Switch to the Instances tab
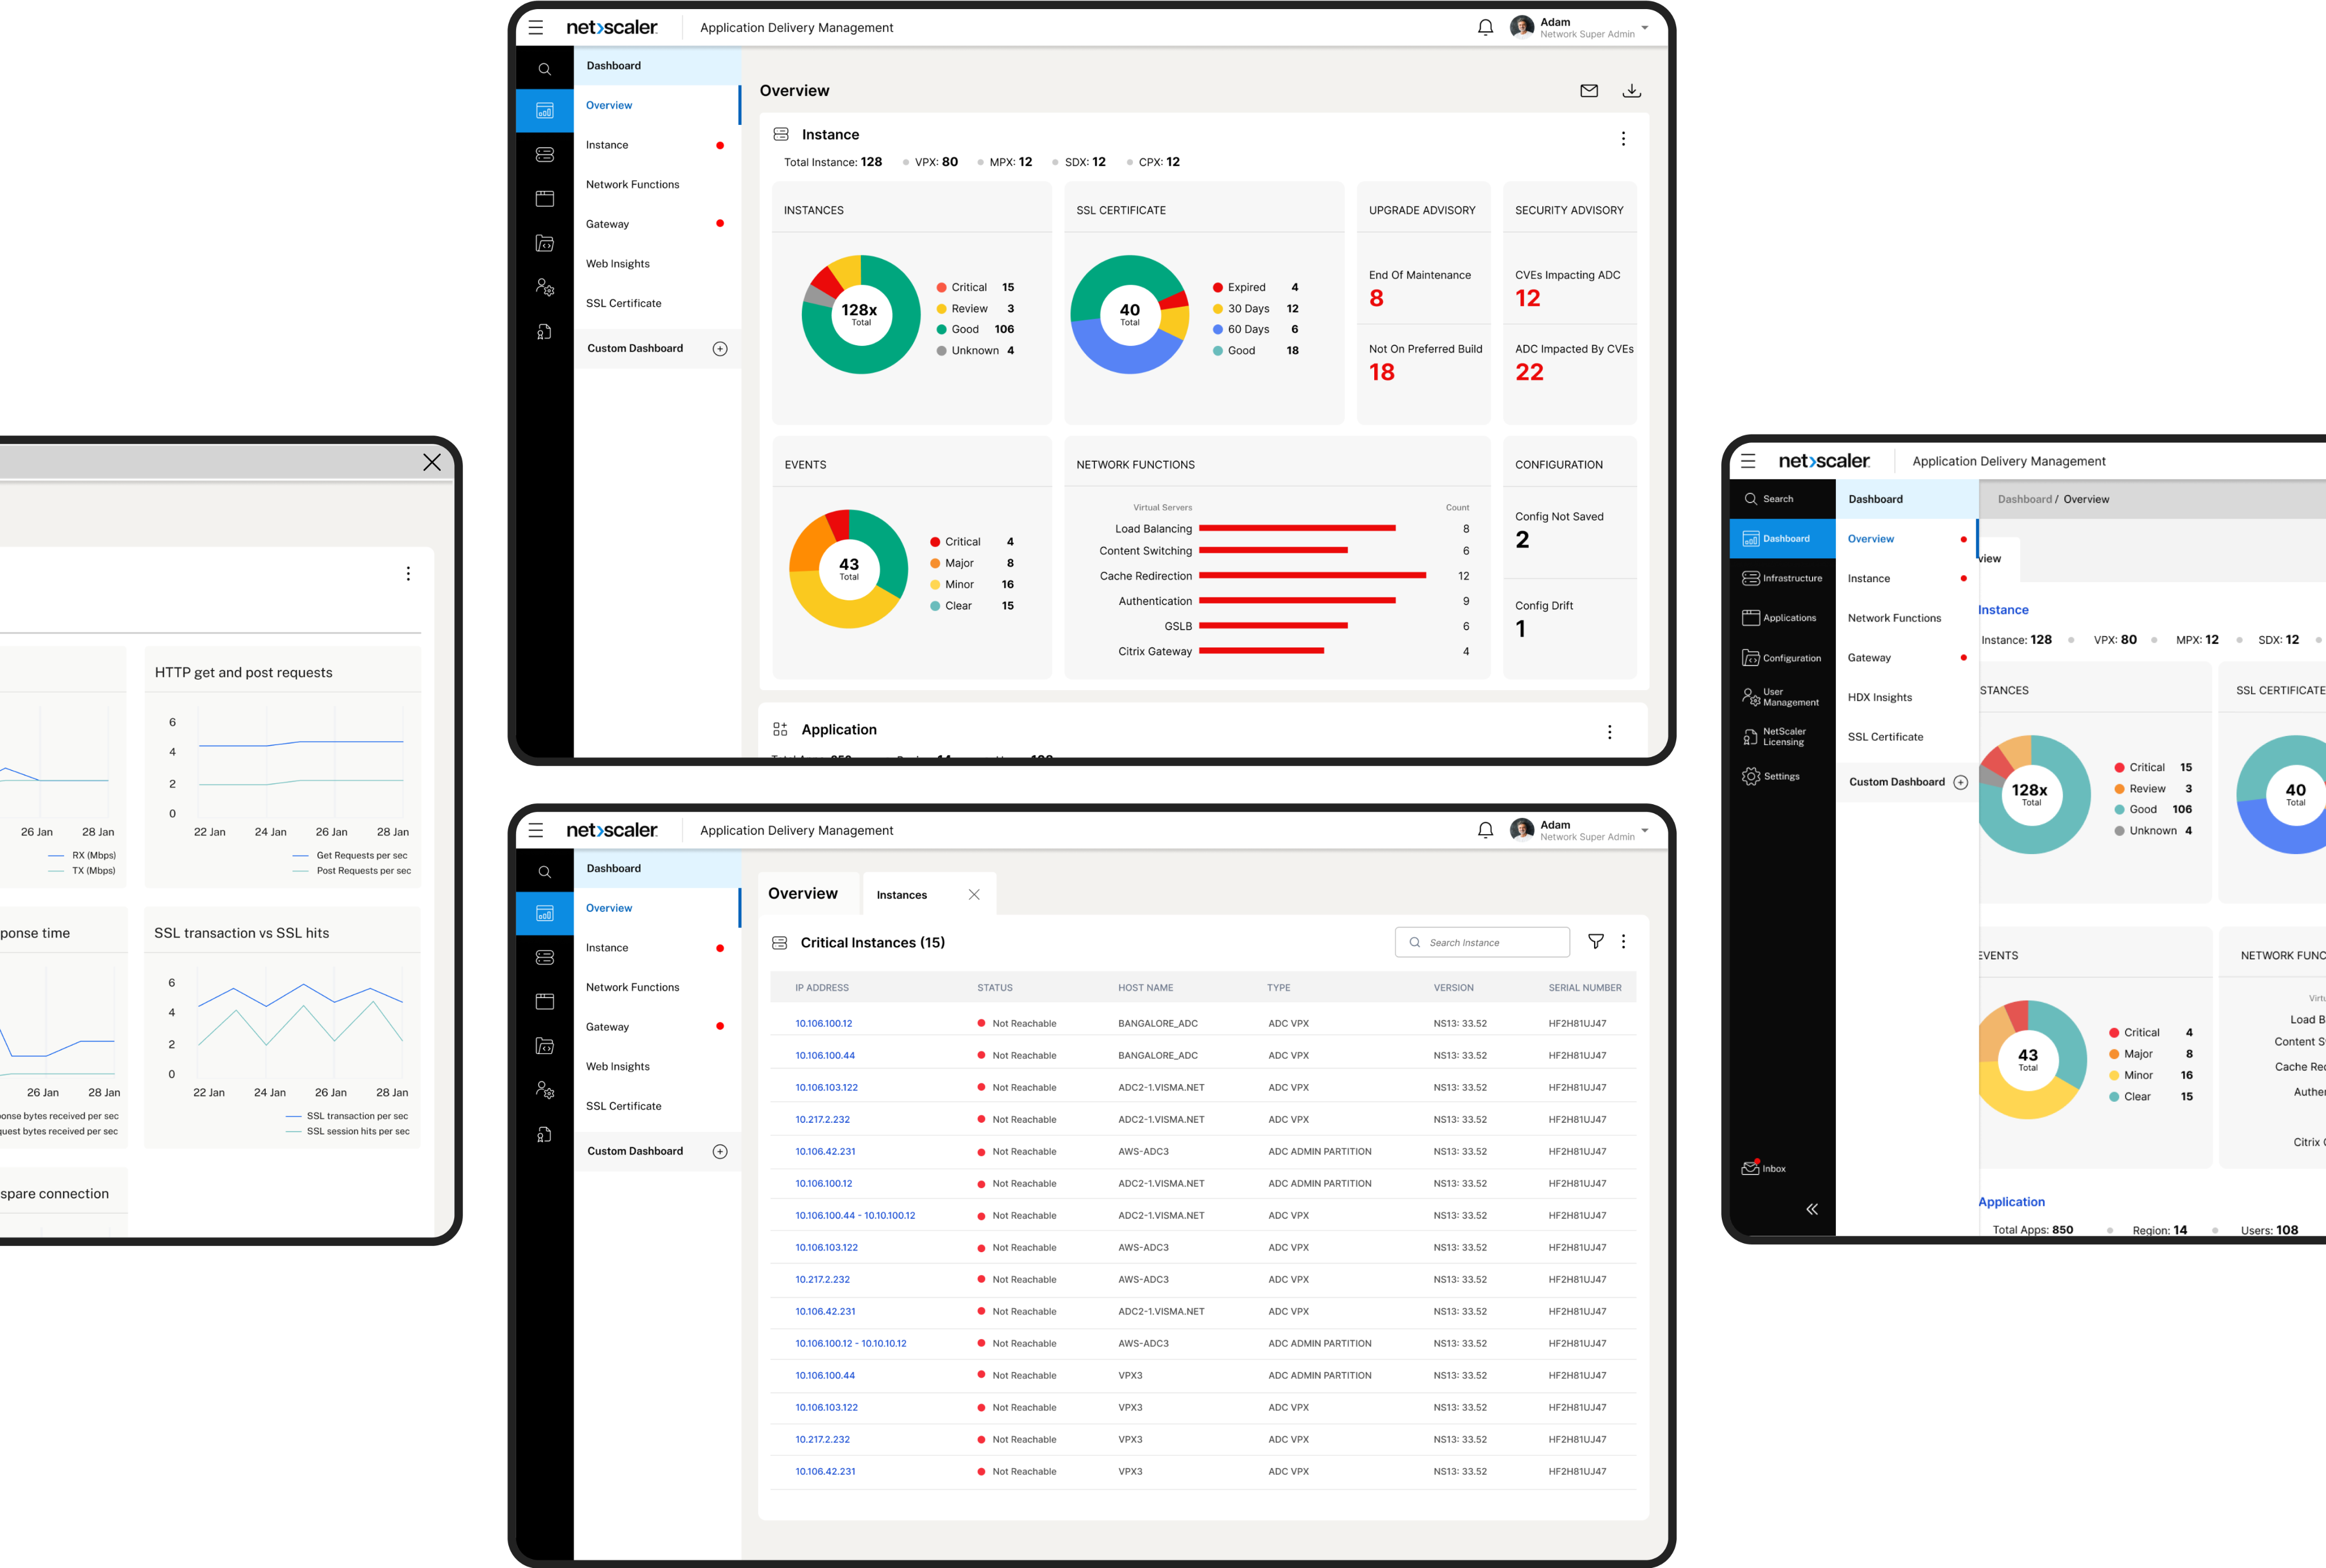This screenshot has width=2326, height=1568. (901, 895)
